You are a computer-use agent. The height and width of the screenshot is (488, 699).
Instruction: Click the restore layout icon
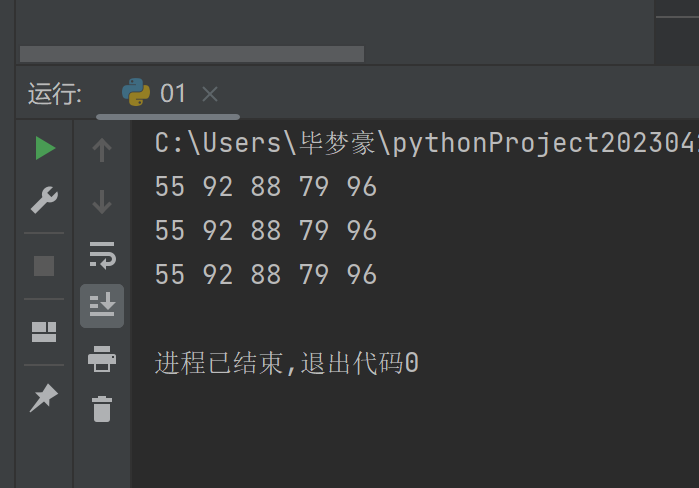point(44,332)
